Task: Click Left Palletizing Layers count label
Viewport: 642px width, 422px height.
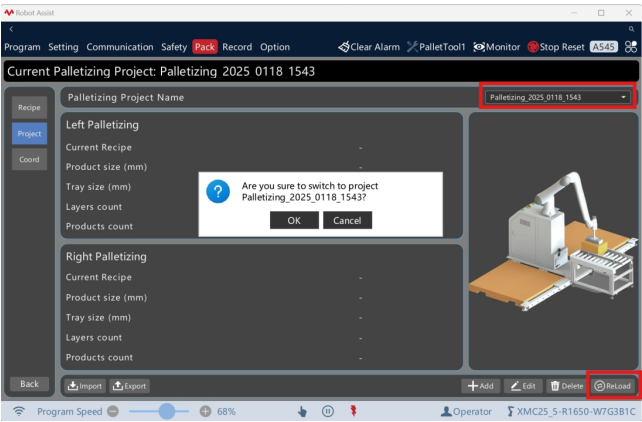Action: [94, 207]
